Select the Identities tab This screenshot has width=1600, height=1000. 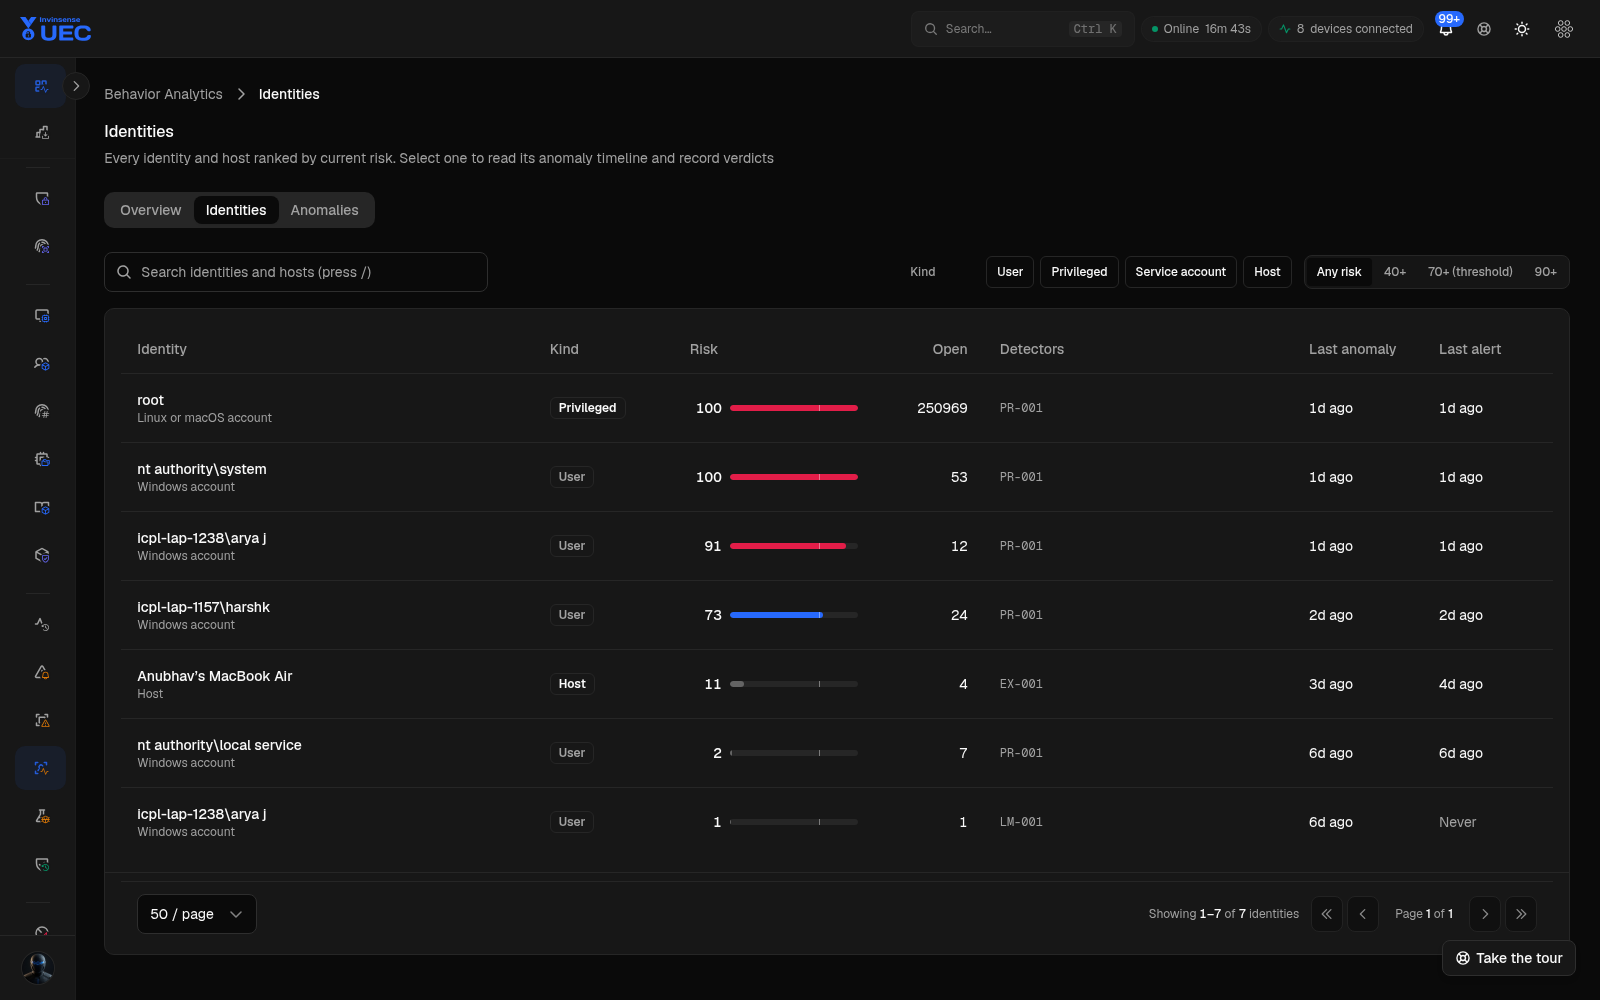click(236, 210)
